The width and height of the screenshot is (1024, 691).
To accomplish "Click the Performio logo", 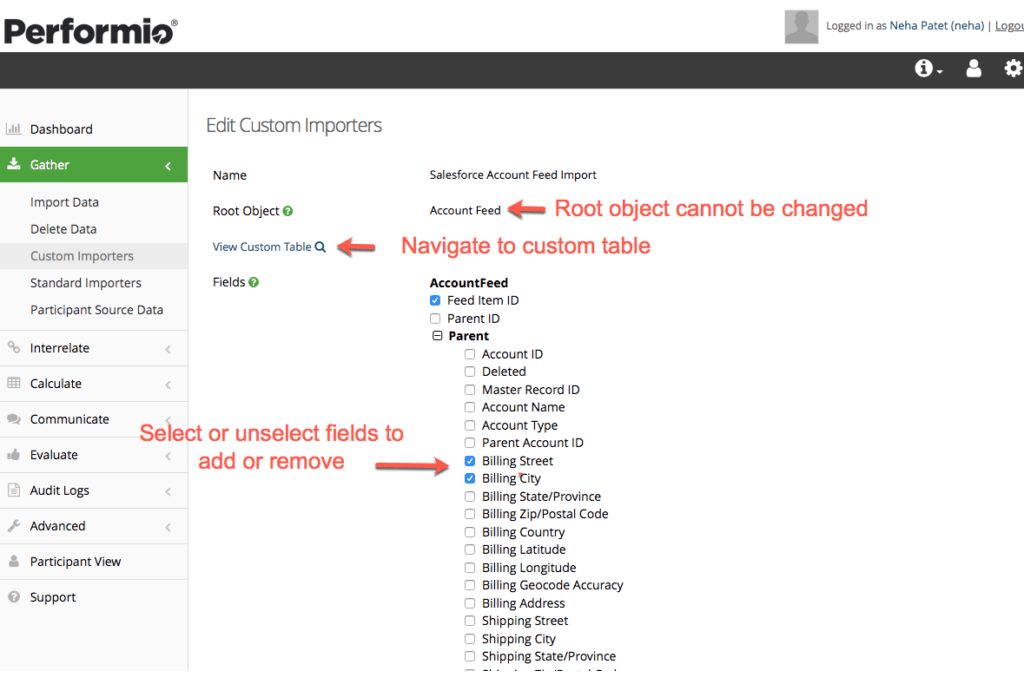I will (x=90, y=31).
